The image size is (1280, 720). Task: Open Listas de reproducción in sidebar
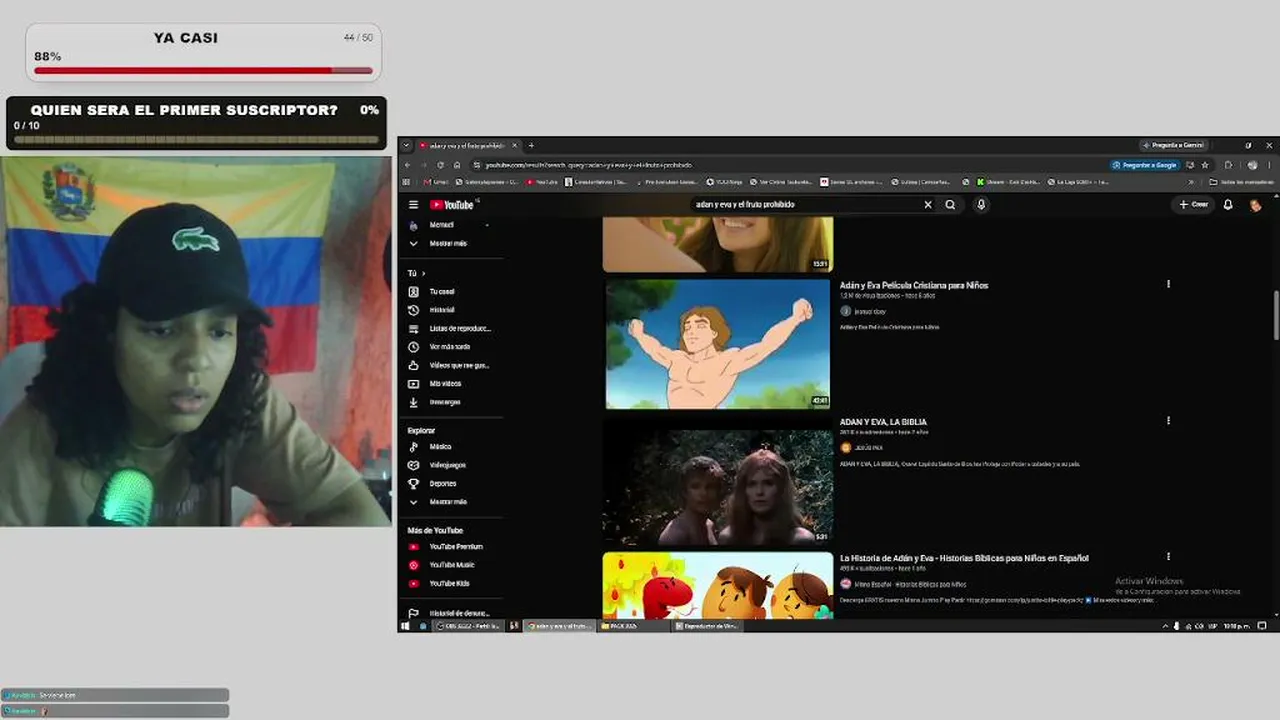tap(447, 328)
